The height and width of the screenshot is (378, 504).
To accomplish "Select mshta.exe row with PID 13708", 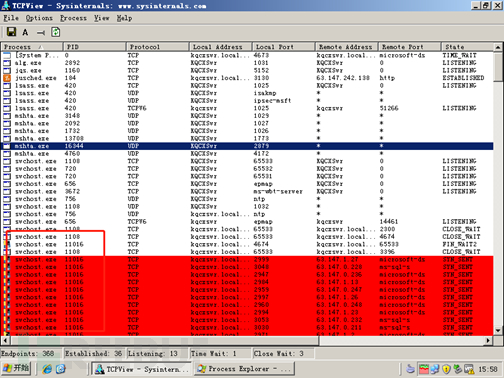I will (247, 138).
